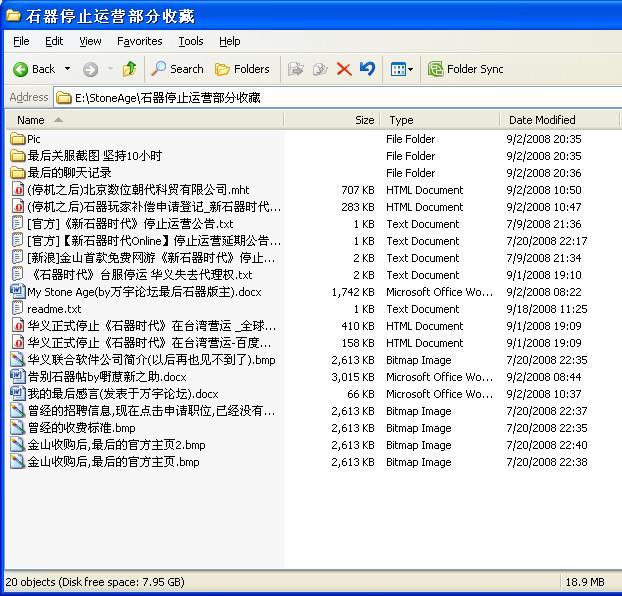Open the Favorites menu
This screenshot has height=596, width=622.
140,41
